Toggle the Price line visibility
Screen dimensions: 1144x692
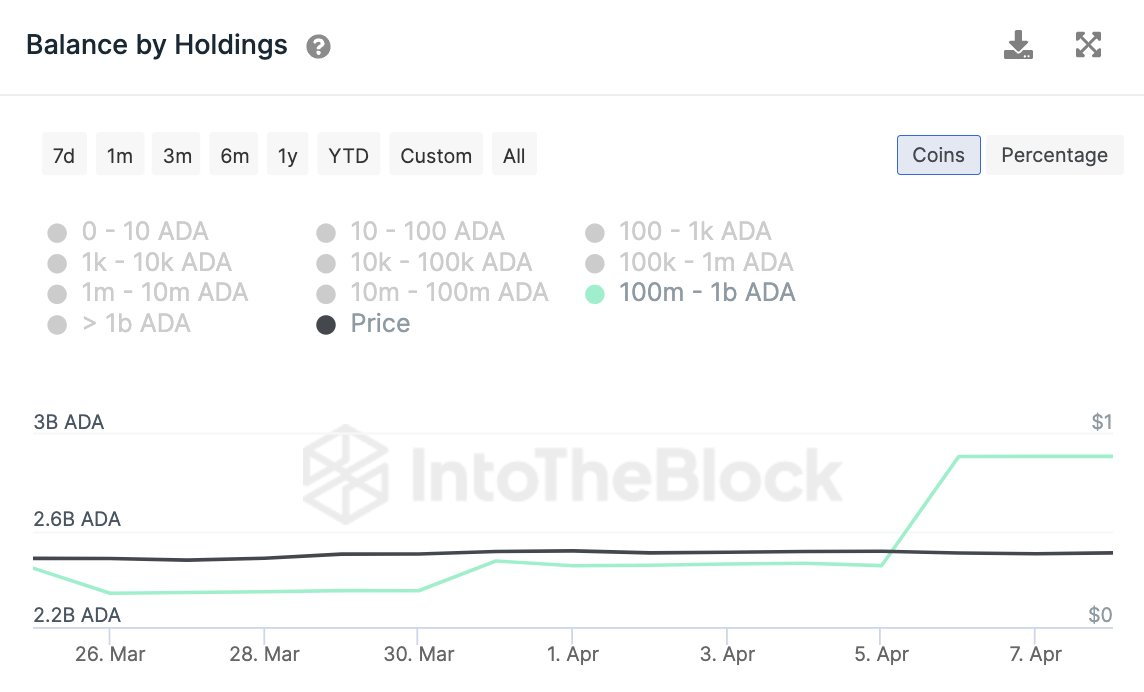pos(369,323)
